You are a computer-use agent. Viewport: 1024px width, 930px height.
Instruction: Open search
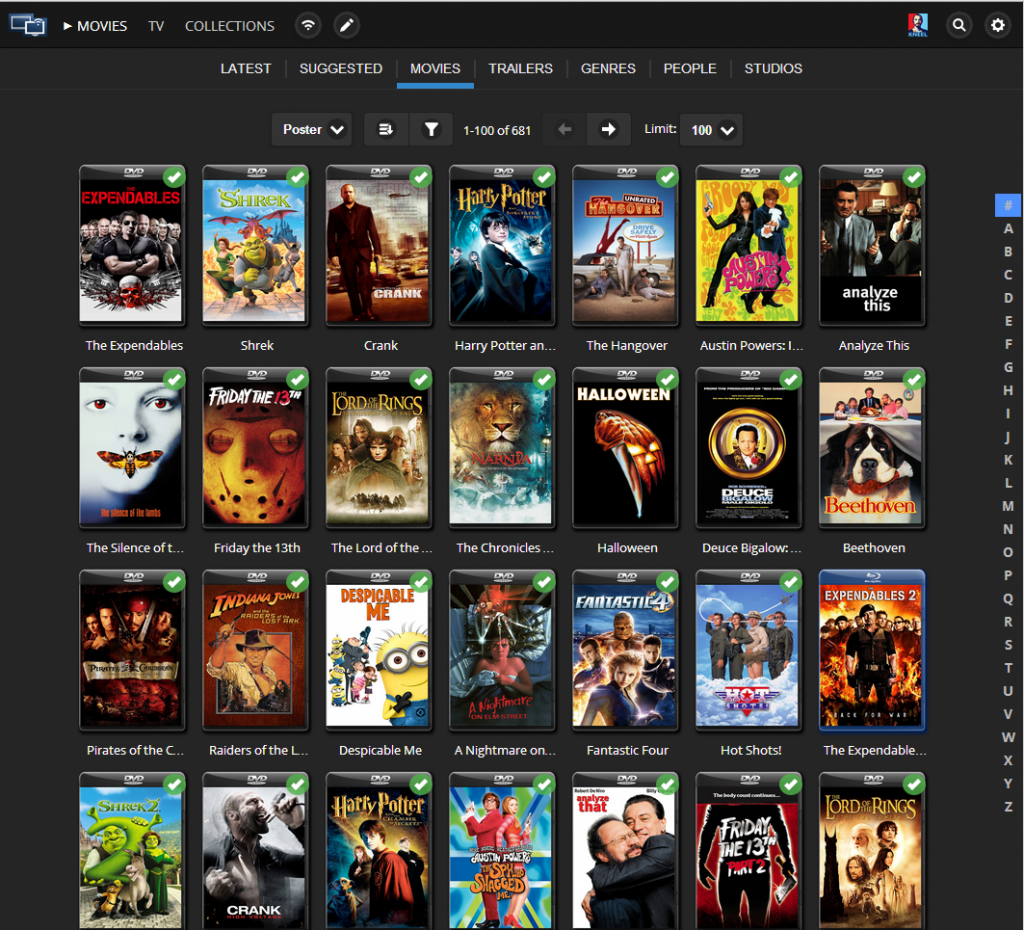pyautogui.click(x=959, y=25)
